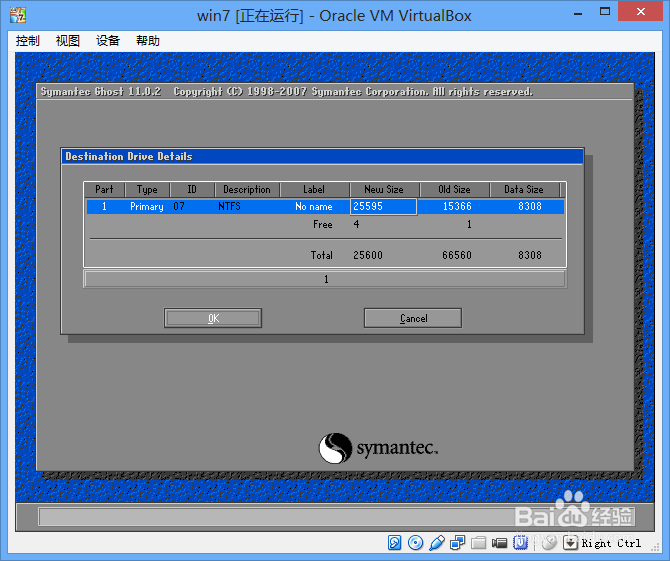This screenshot has width=670, height=561.
Task: Click the Cancel button
Action: pyautogui.click(x=413, y=318)
